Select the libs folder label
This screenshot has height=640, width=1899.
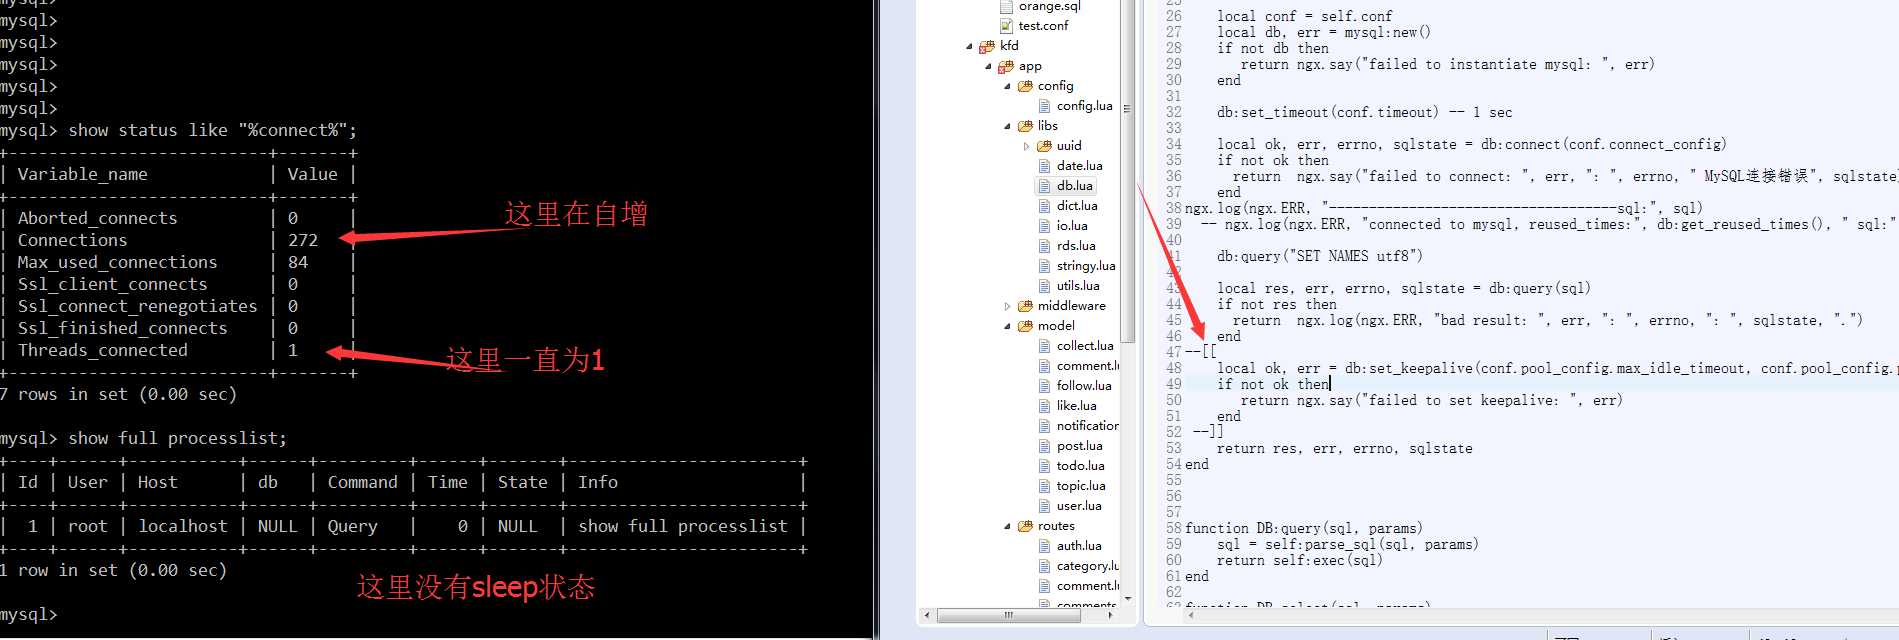coord(1048,126)
